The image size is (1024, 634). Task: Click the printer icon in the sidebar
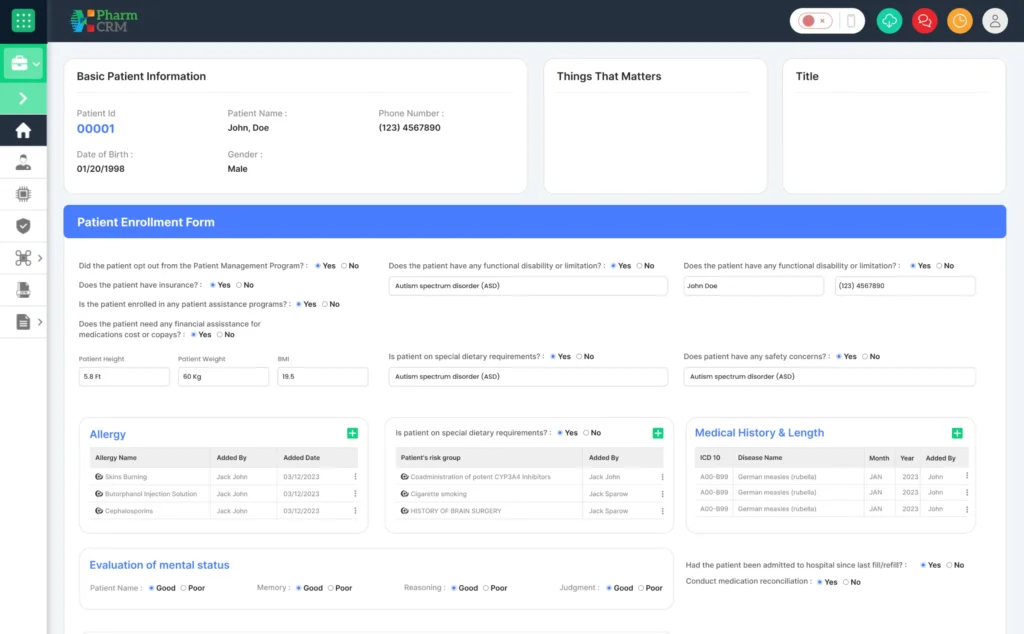coord(23,289)
